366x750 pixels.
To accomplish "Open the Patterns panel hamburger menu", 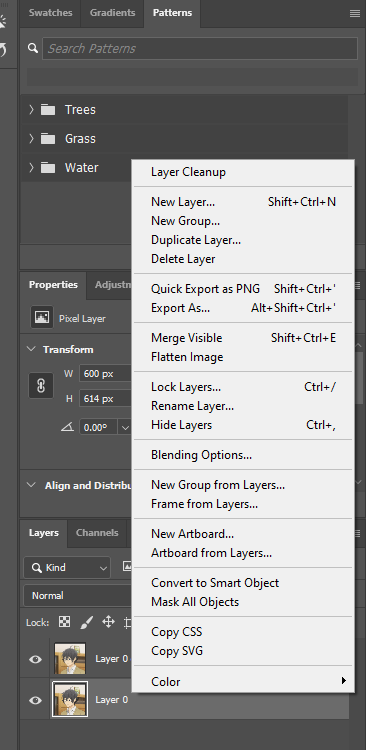I will click(355, 13).
